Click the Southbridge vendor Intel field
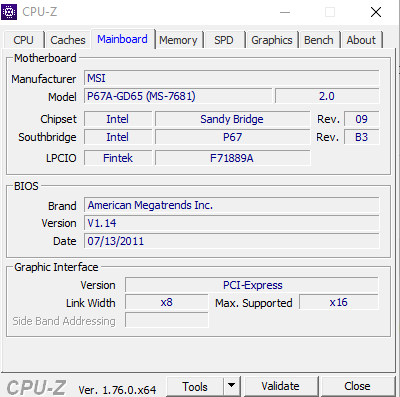This screenshot has height=397, width=400. coord(118,137)
